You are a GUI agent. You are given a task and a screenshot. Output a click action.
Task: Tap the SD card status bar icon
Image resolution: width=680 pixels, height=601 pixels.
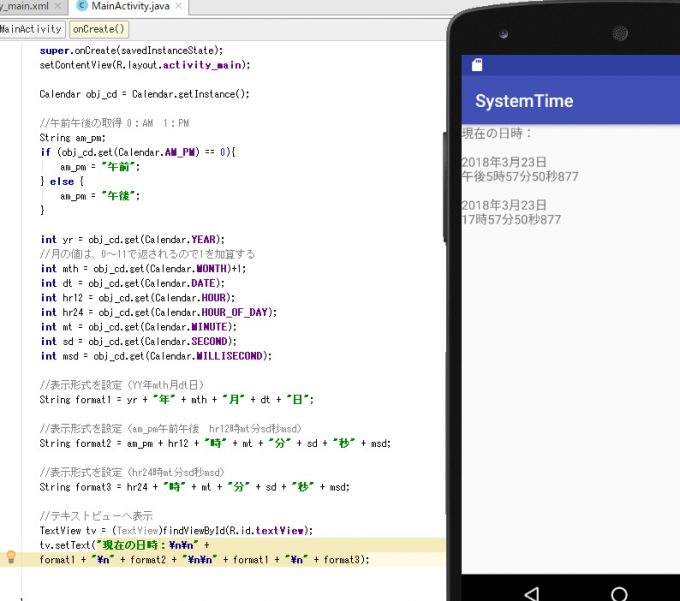477,65
